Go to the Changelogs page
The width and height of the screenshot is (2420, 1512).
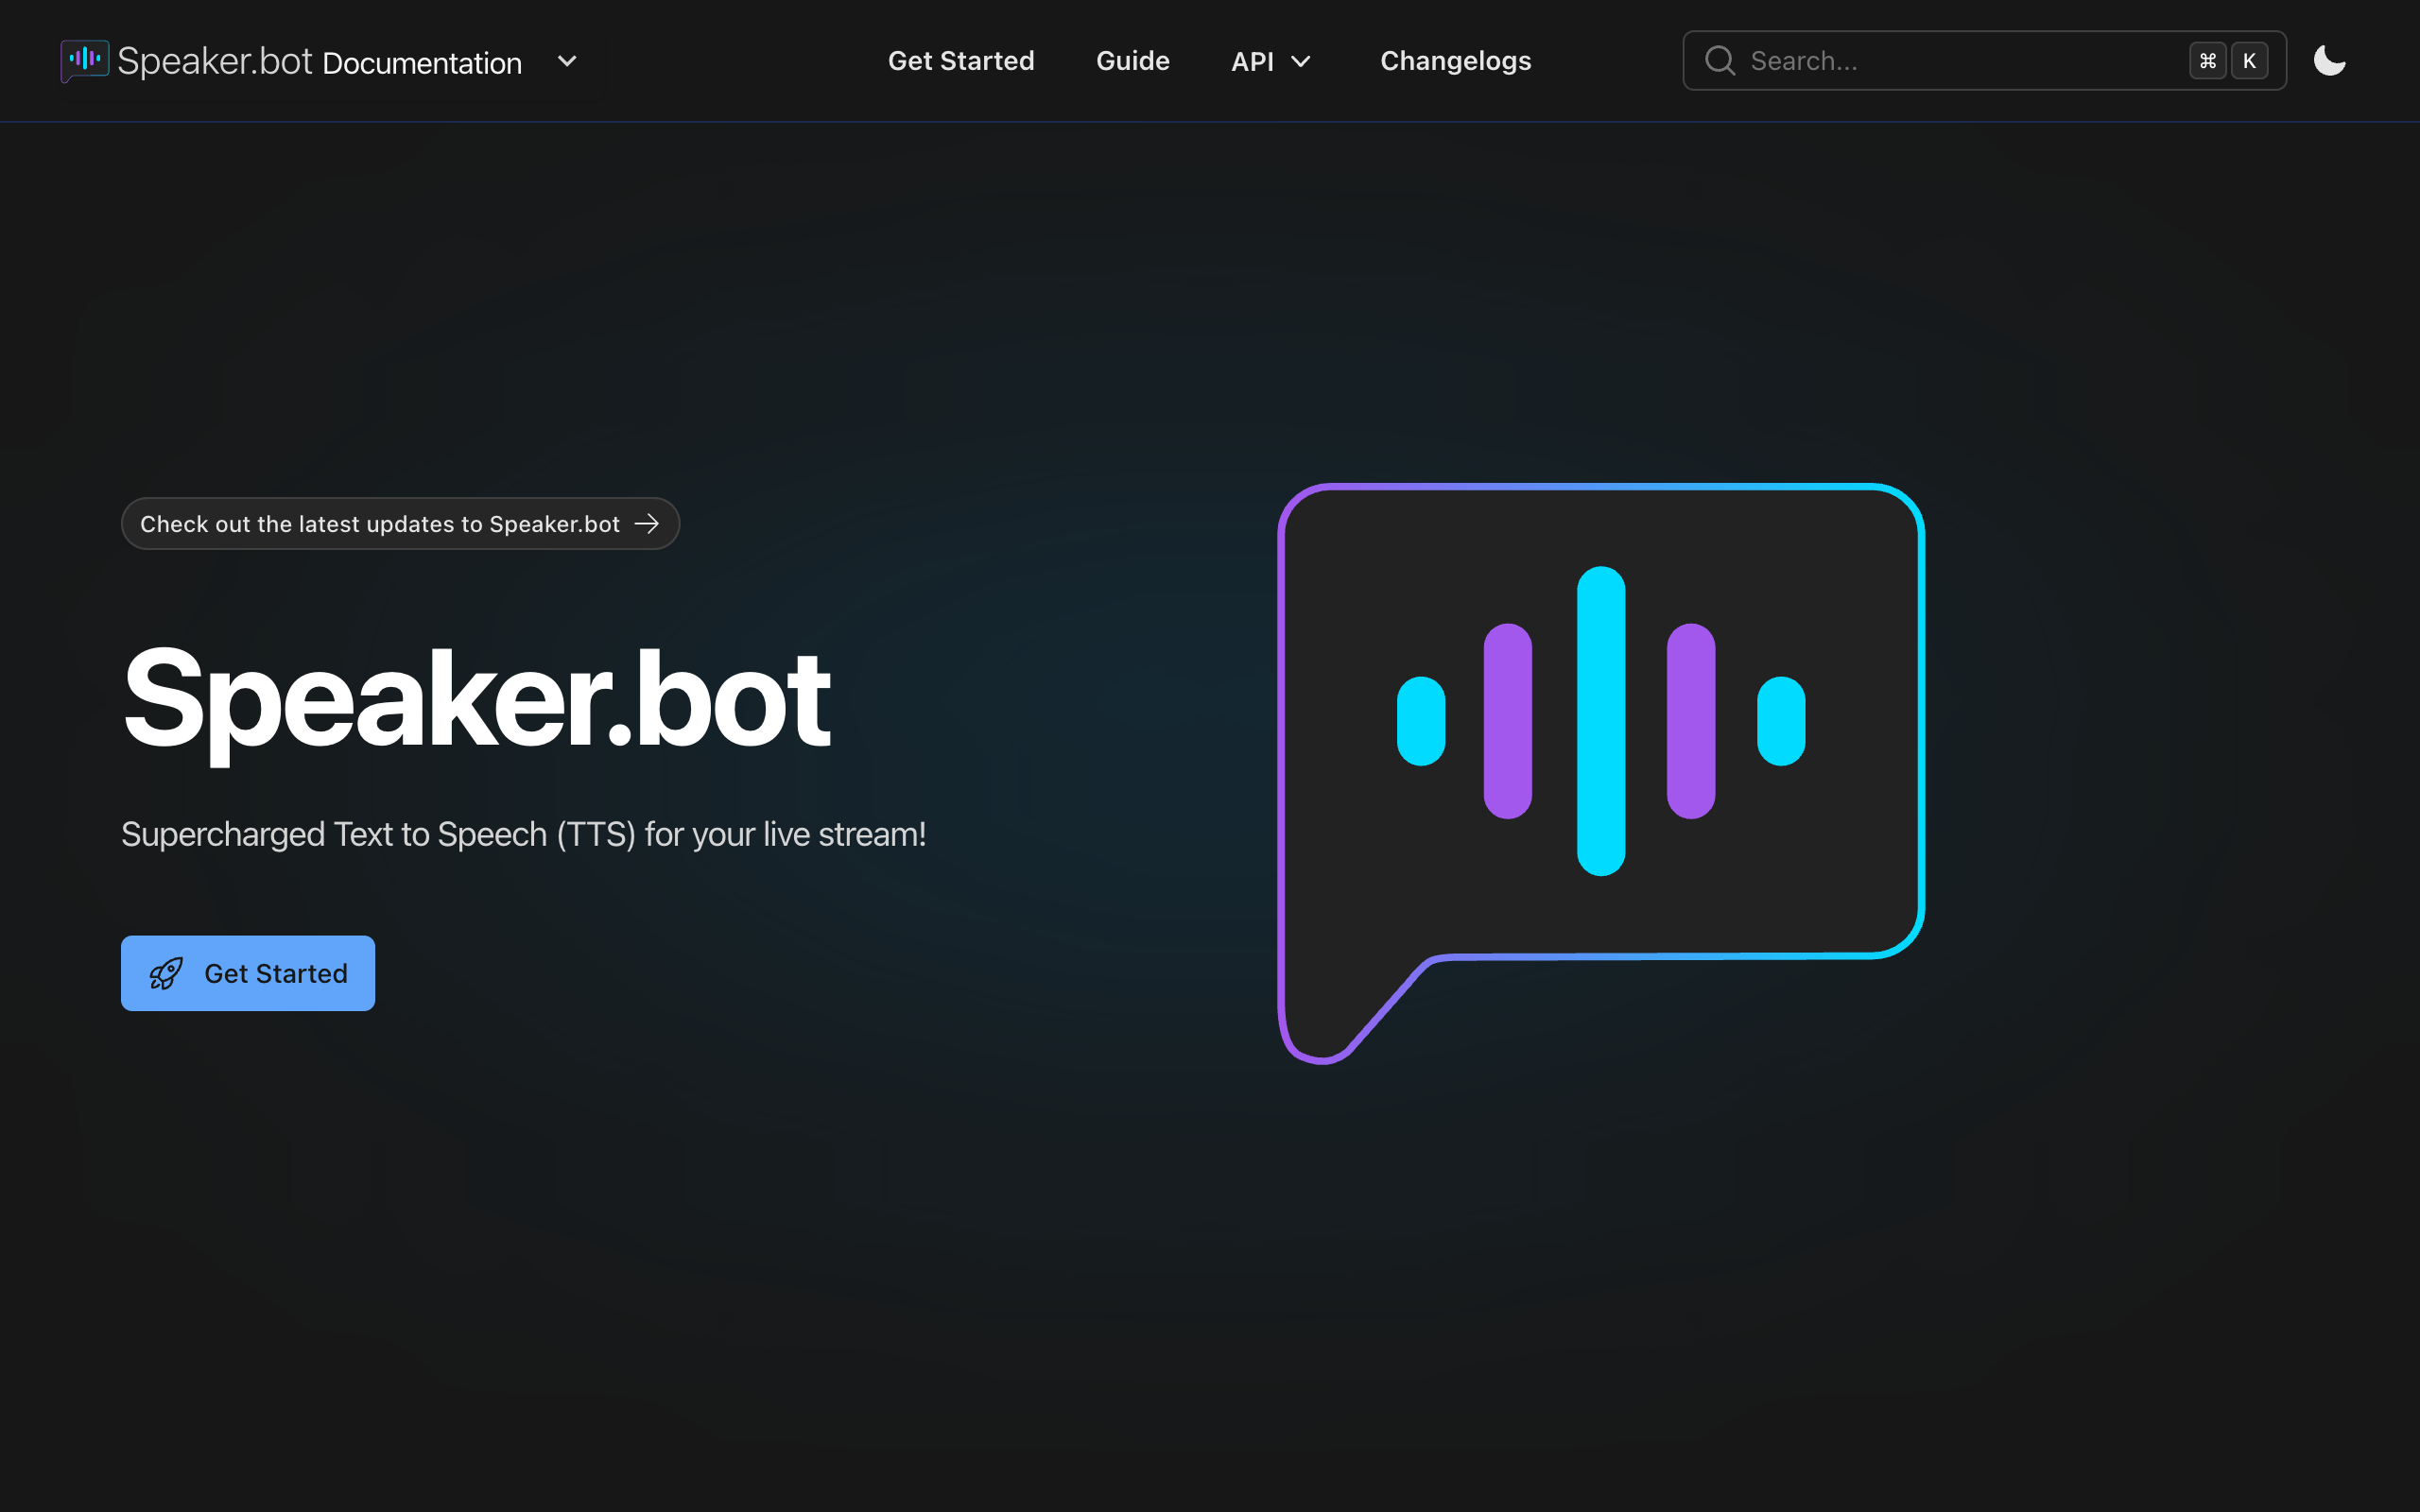pyautogui.click(x=1455, y=61)
